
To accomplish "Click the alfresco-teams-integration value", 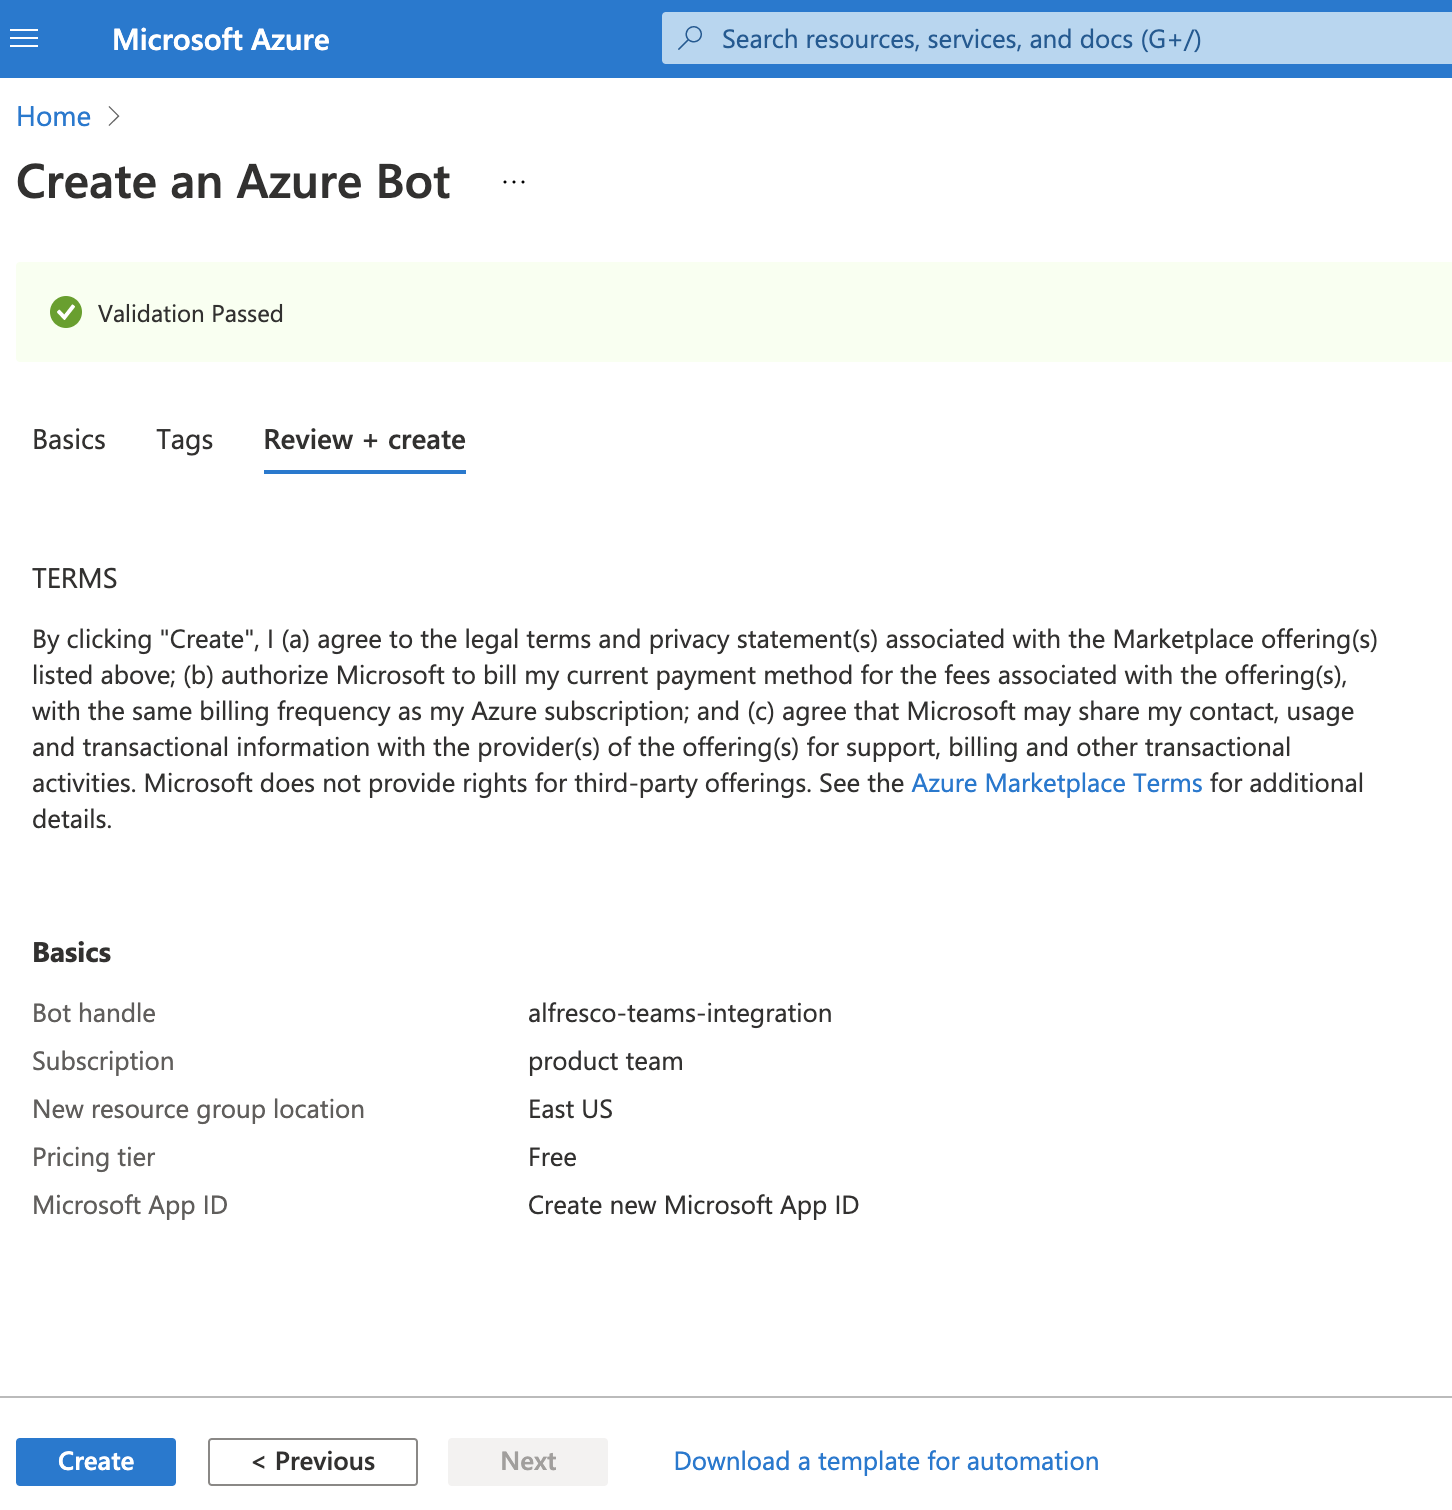I will click(x=680, y=1014).
